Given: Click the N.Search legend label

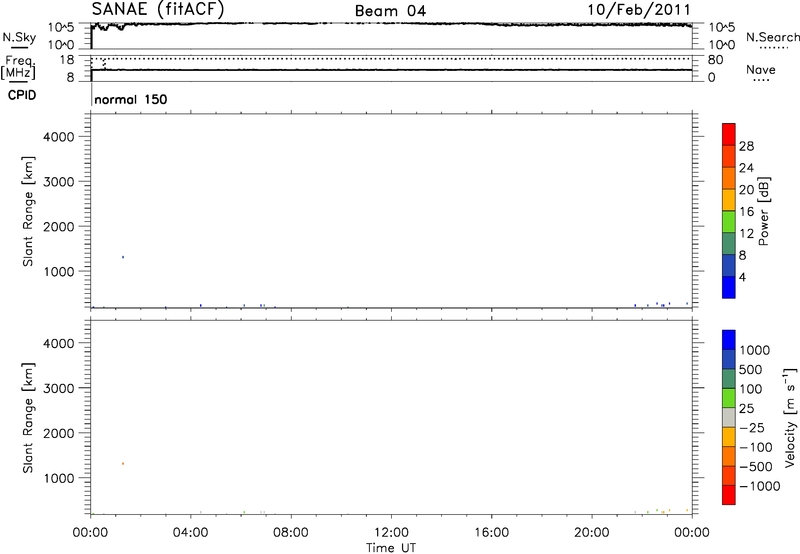Looking at the screenshot, I should (x=772, y=37).
